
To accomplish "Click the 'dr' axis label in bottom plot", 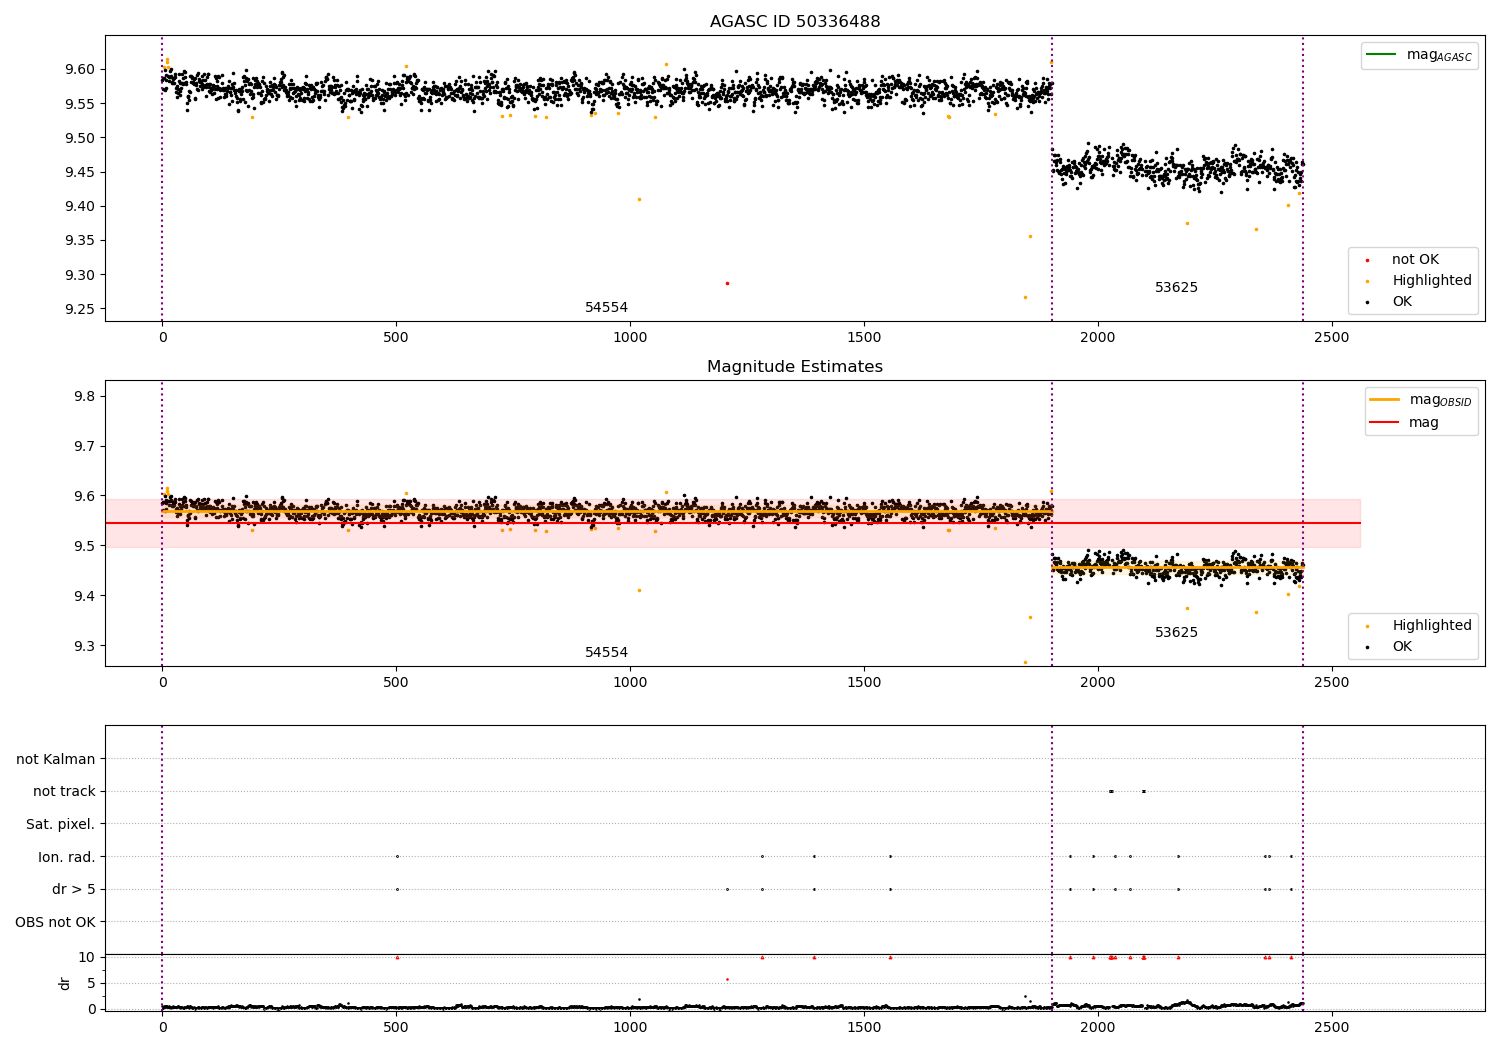I will pos(65,983).
